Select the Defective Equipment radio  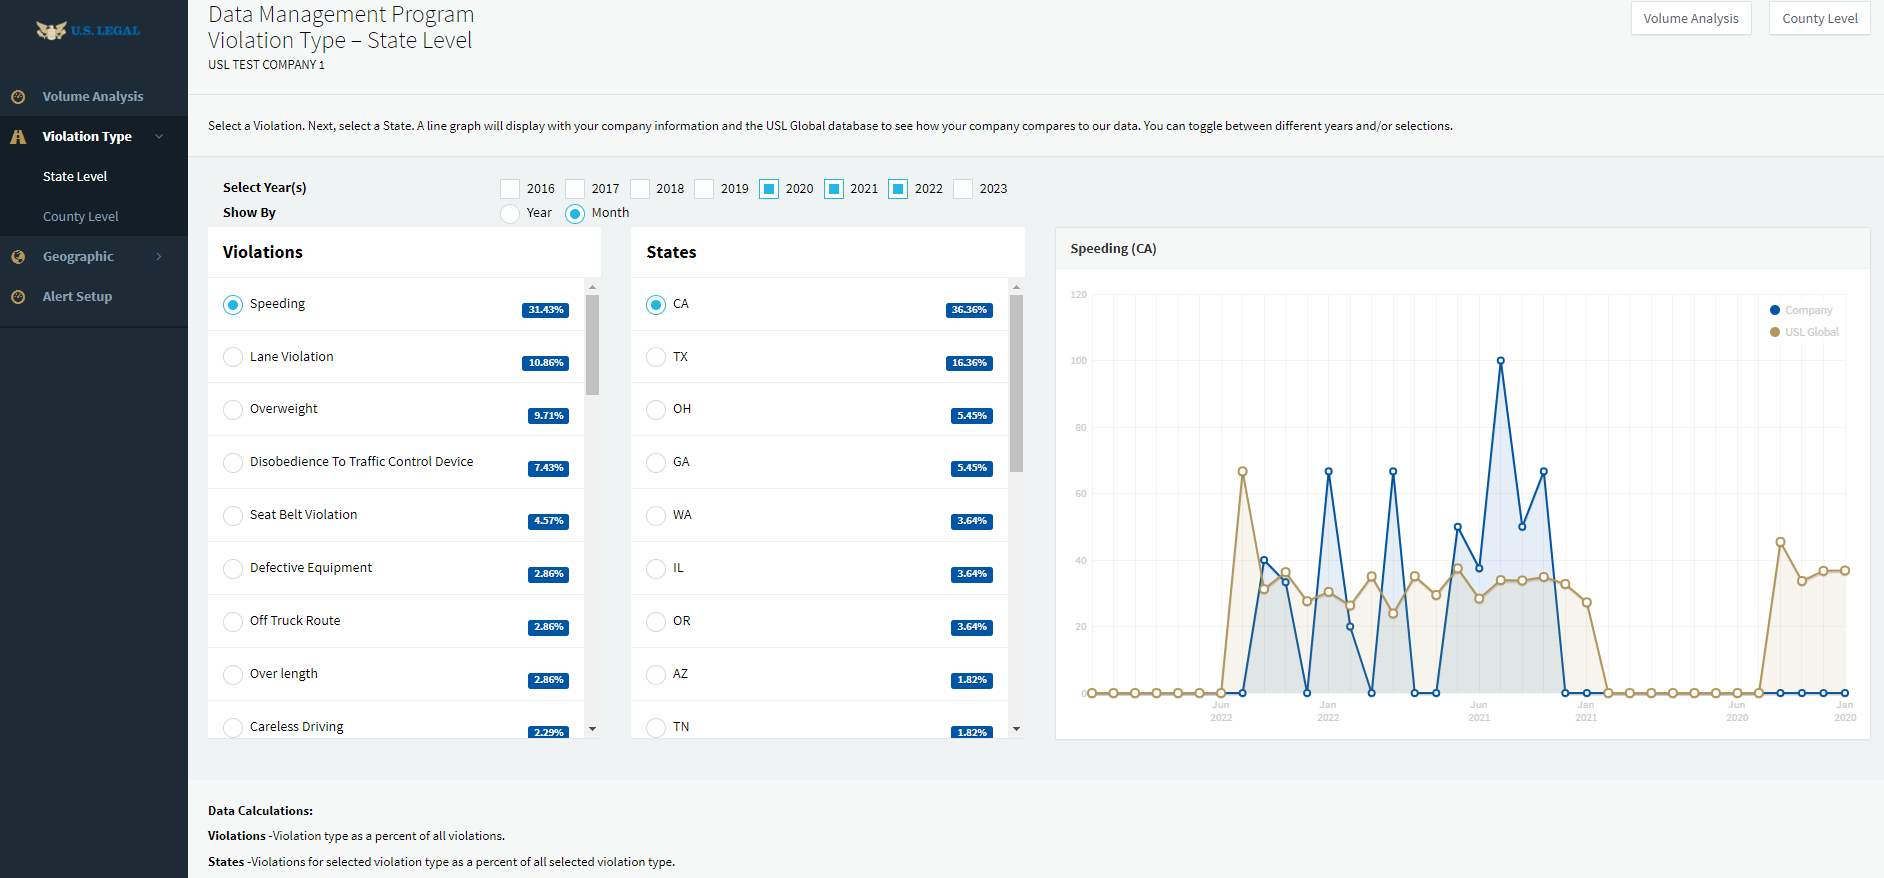233,569
